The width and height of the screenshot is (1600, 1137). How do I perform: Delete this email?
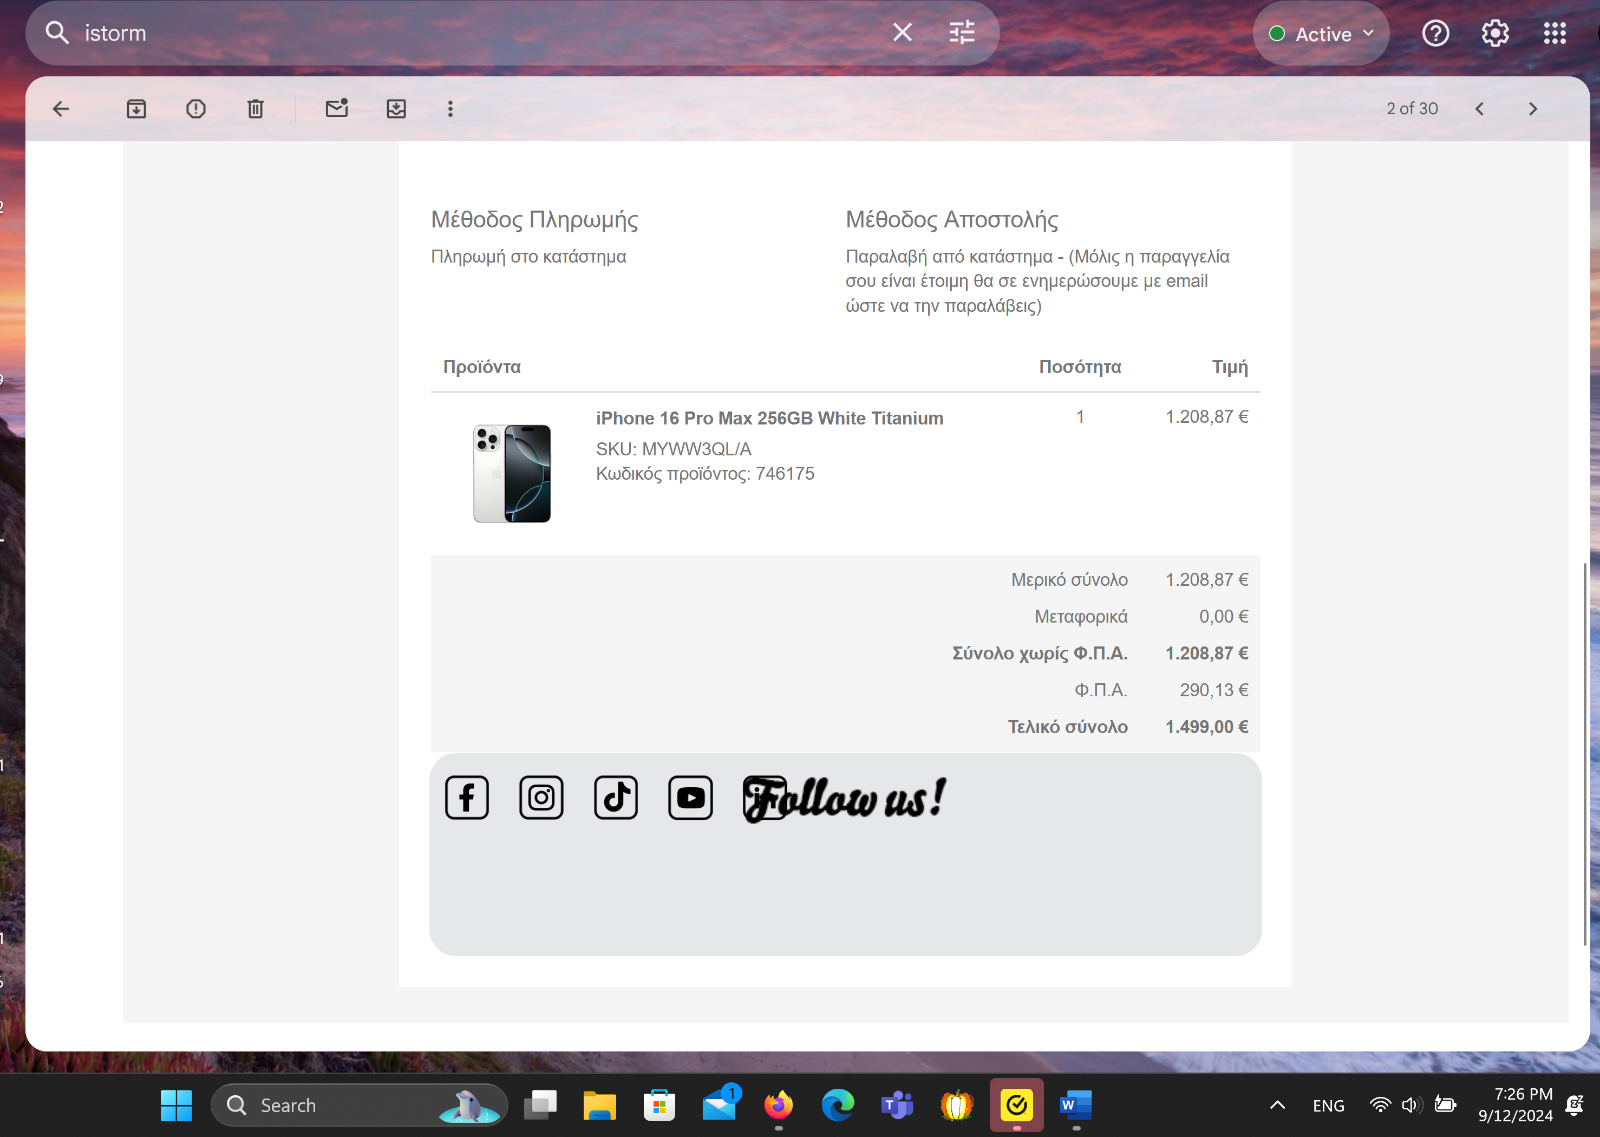click(x=256, y=109)
